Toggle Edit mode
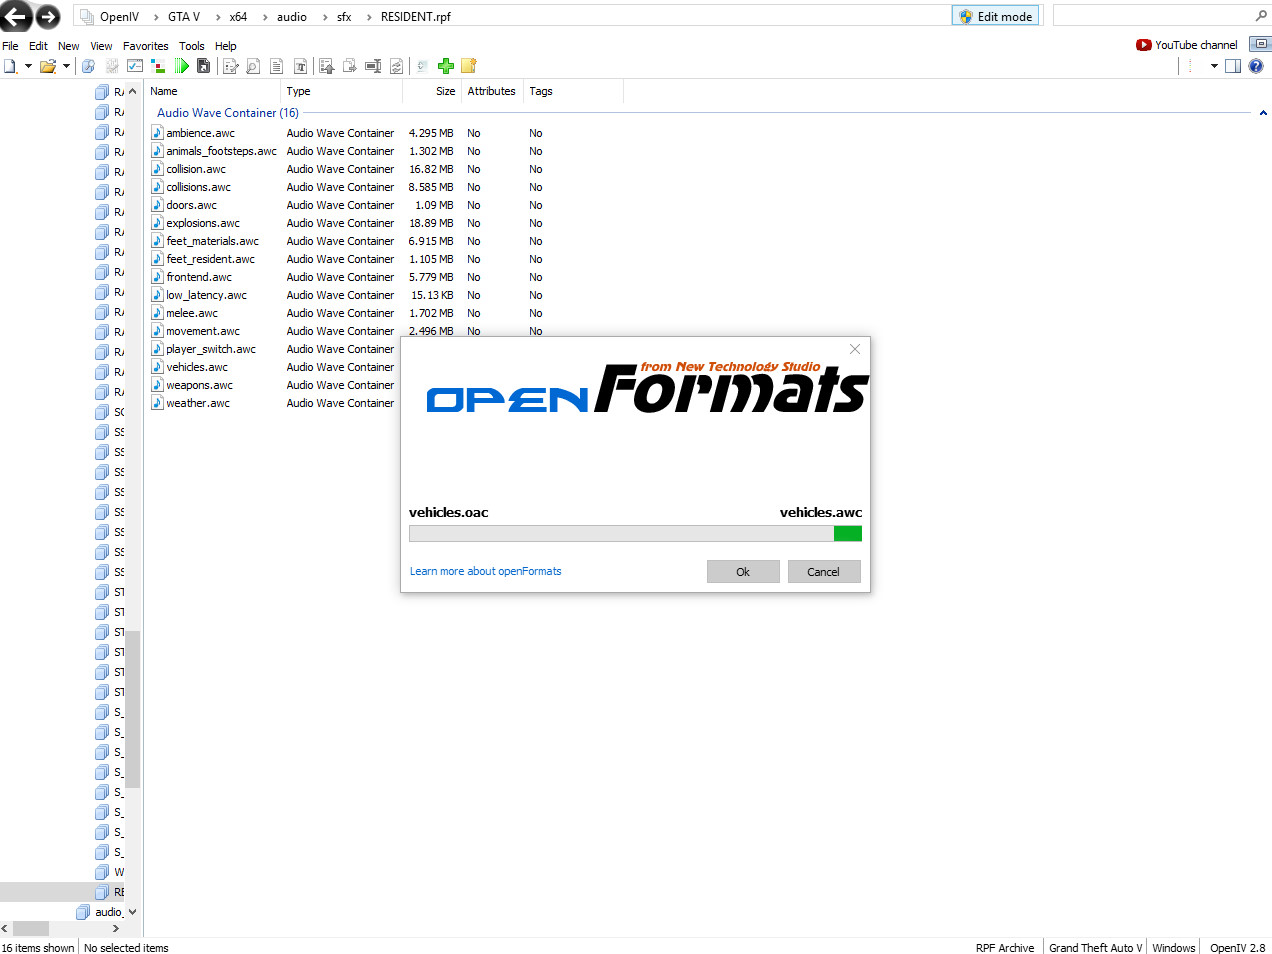The image size is (1272, 954). point(996,16)
